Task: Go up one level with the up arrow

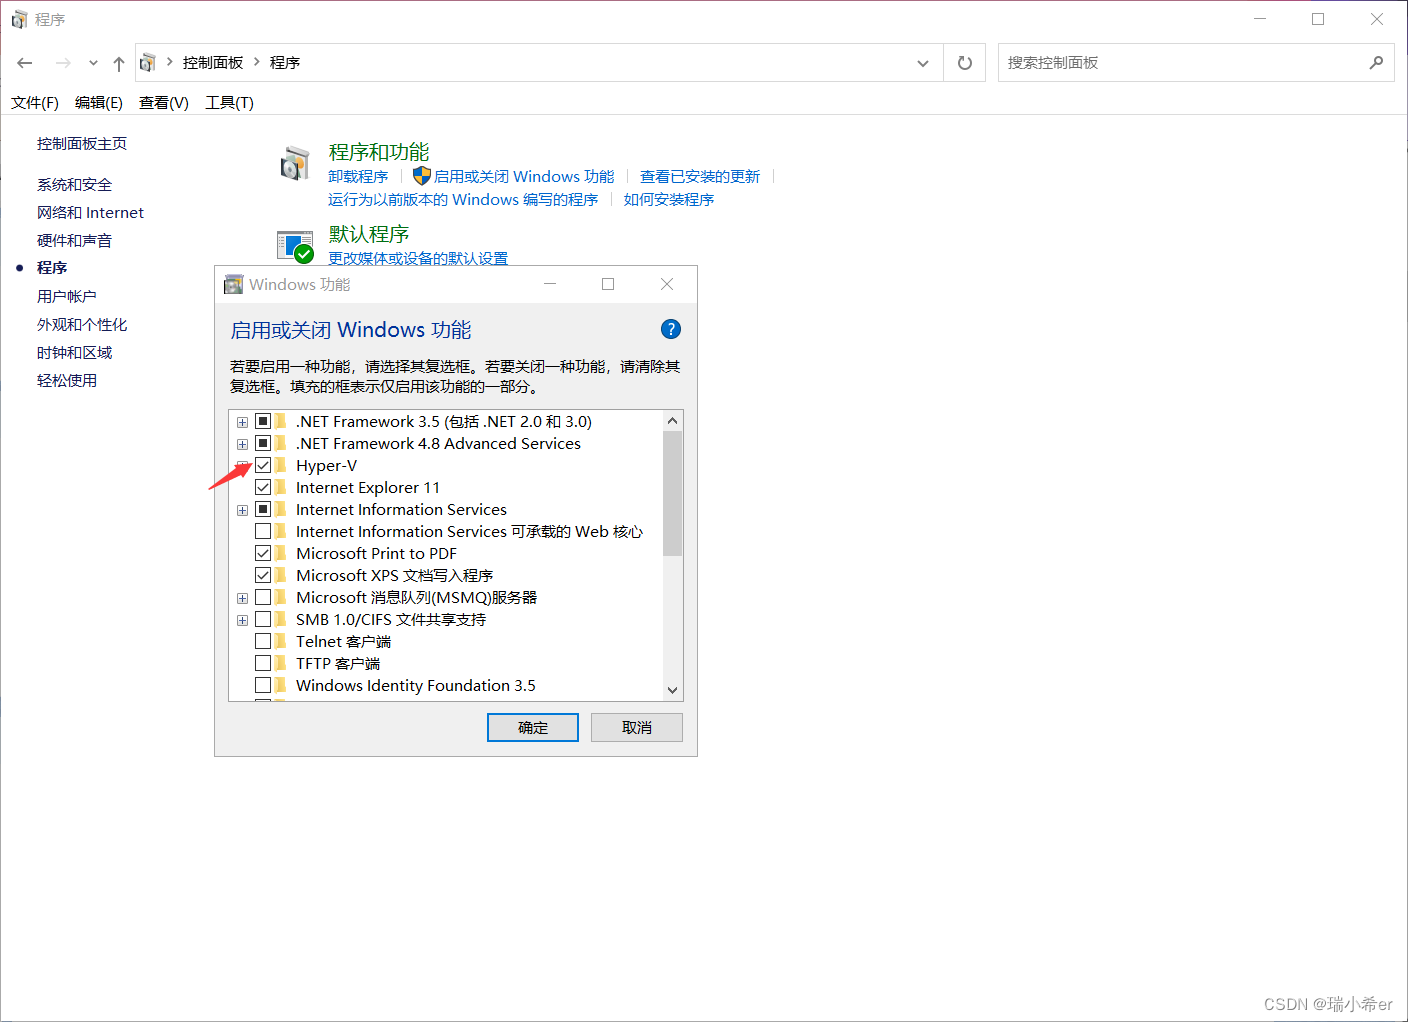Action: [x=119, y=63]
